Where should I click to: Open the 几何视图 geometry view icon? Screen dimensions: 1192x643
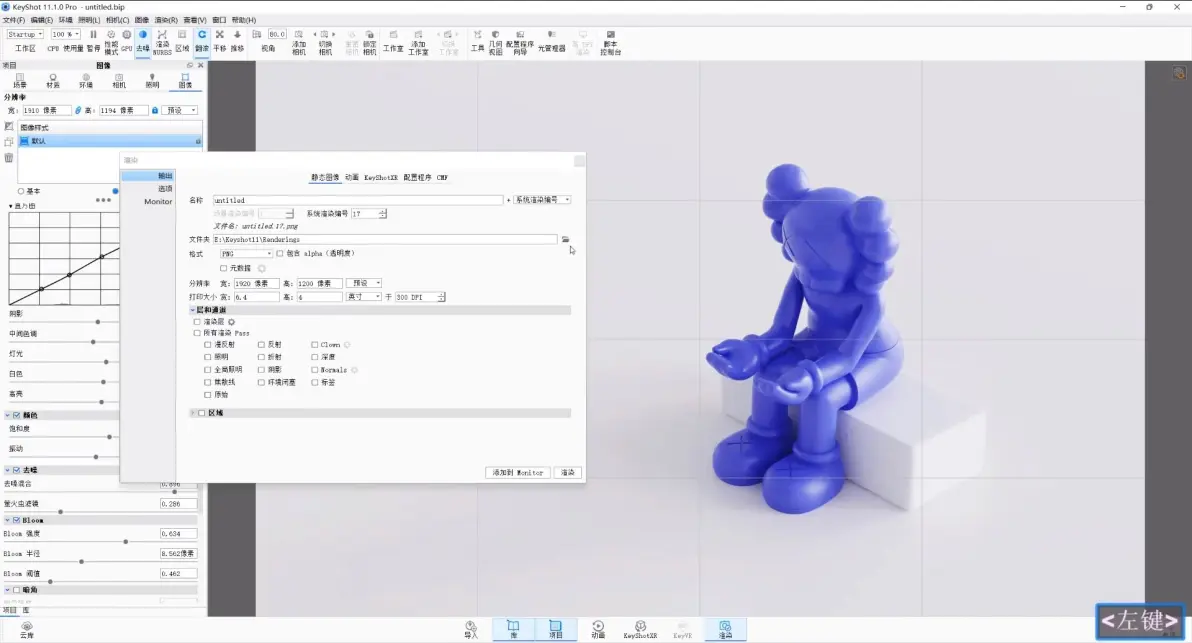pyautogui.click(x=496, y=43)
